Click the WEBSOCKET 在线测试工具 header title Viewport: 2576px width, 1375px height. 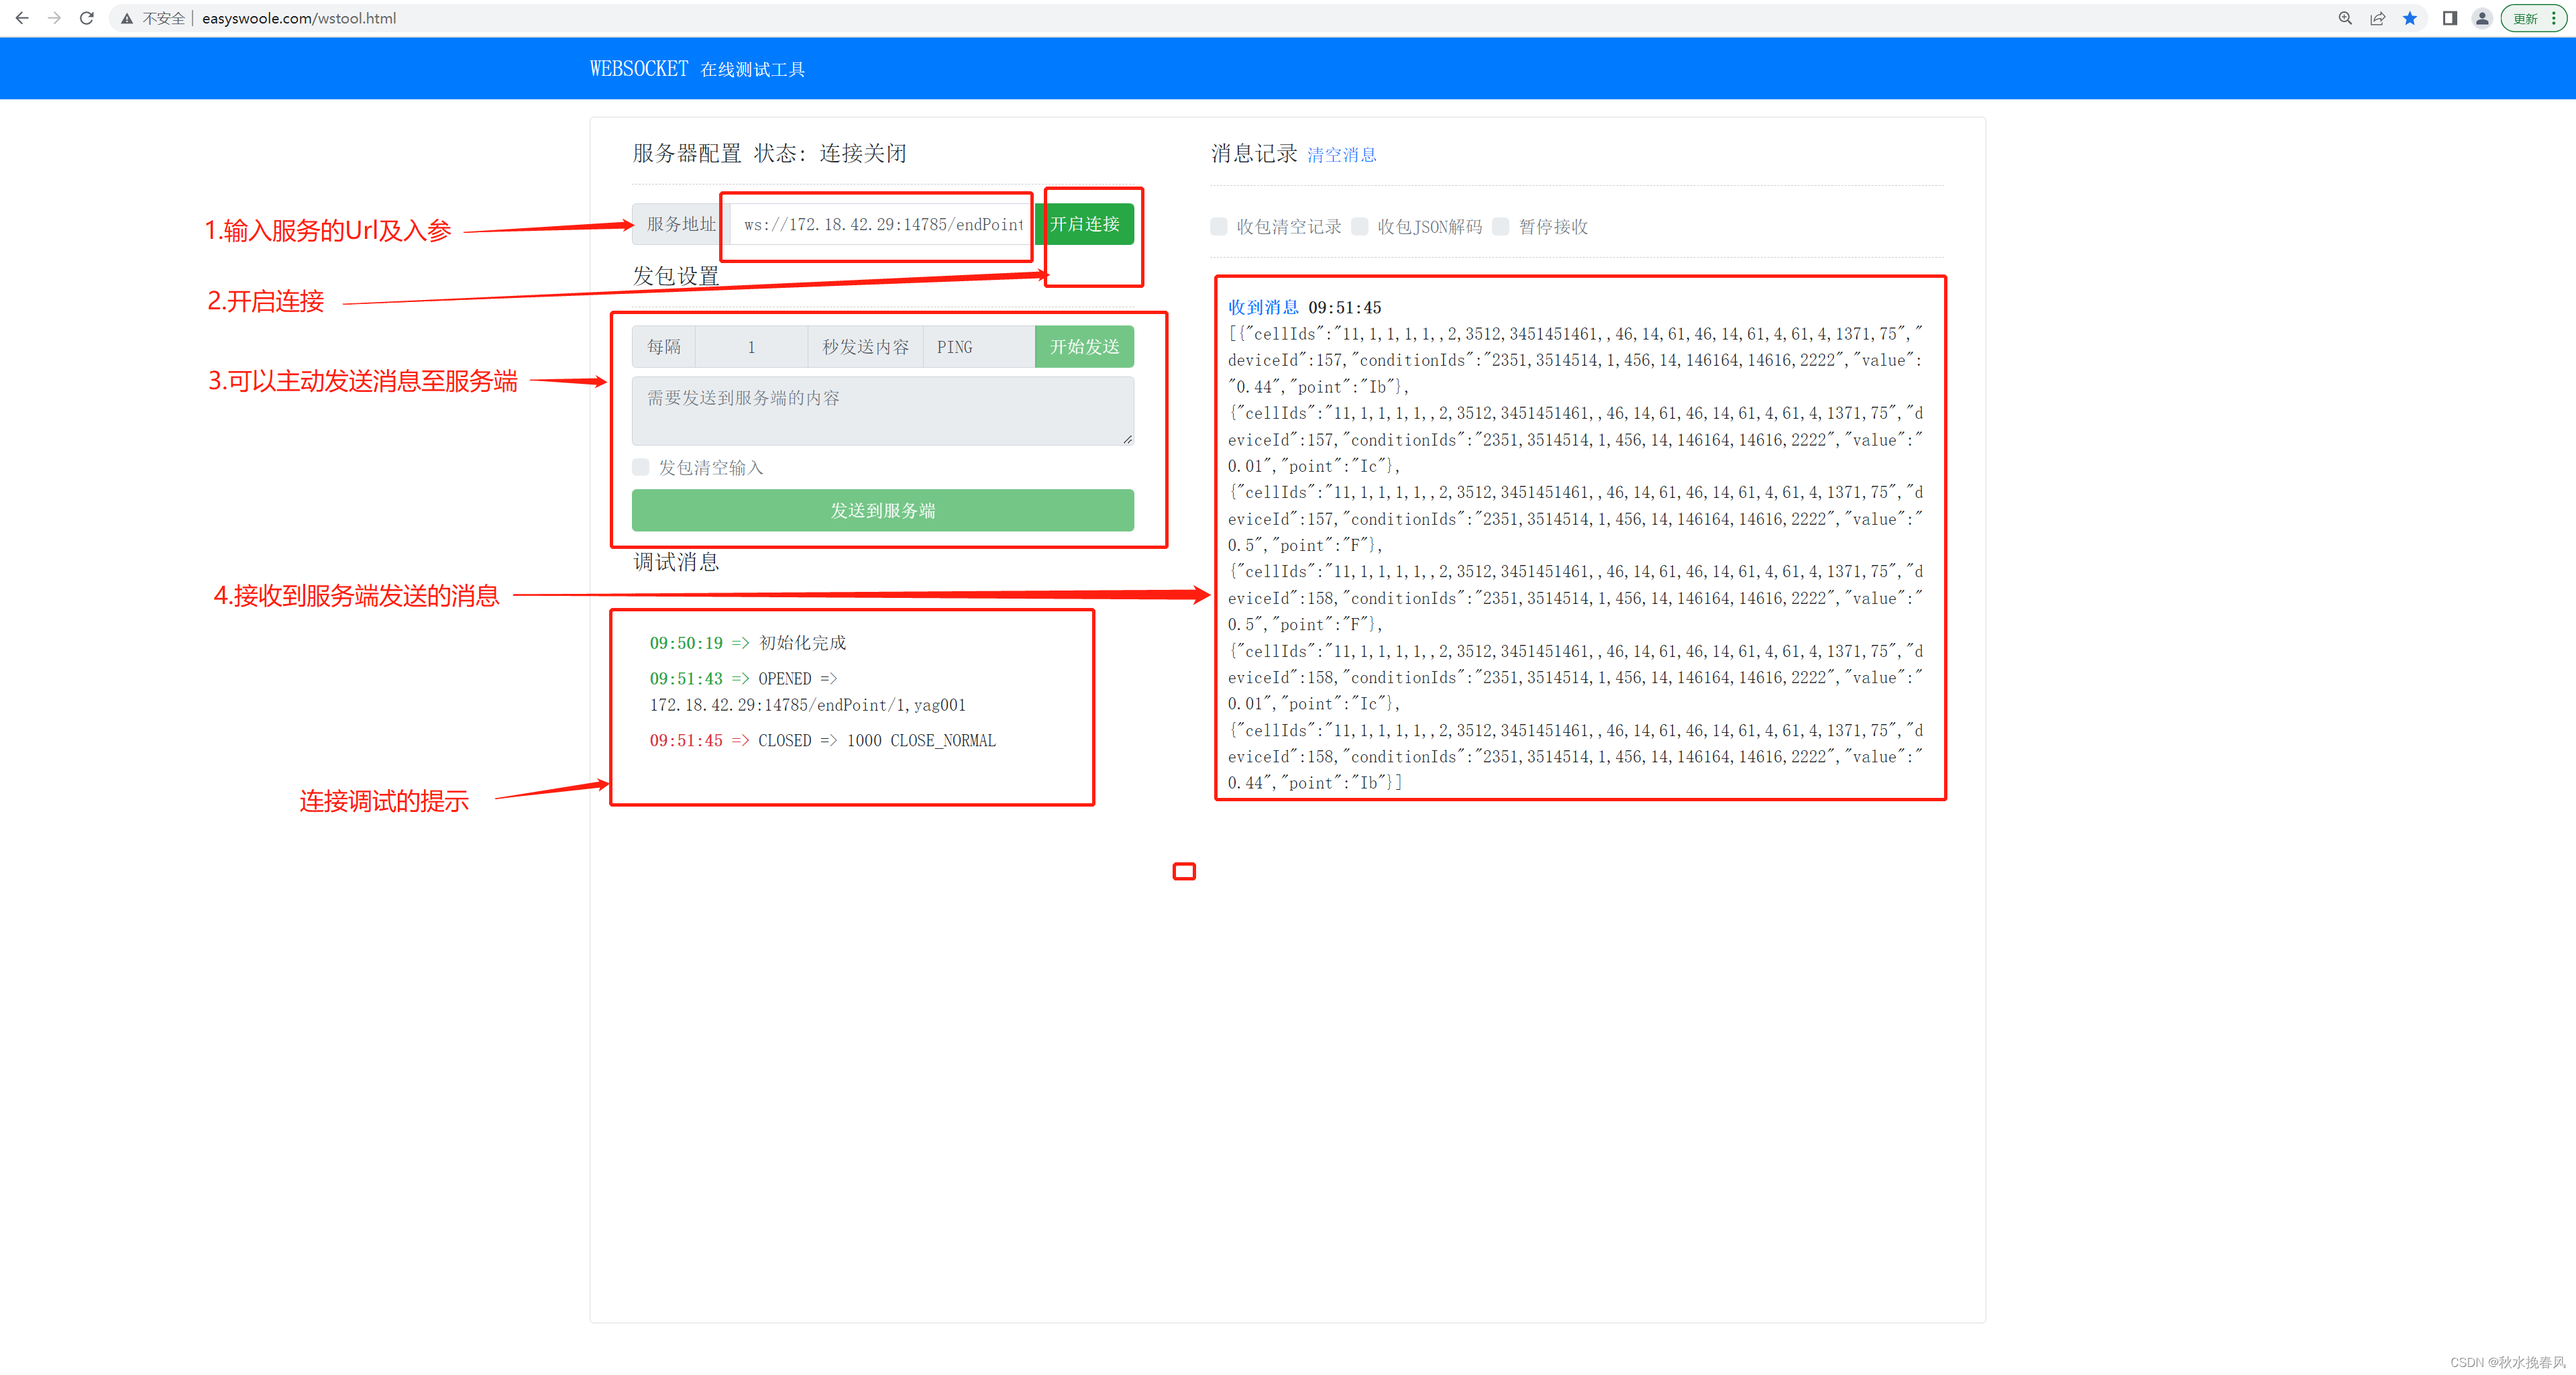click(697, 69)
